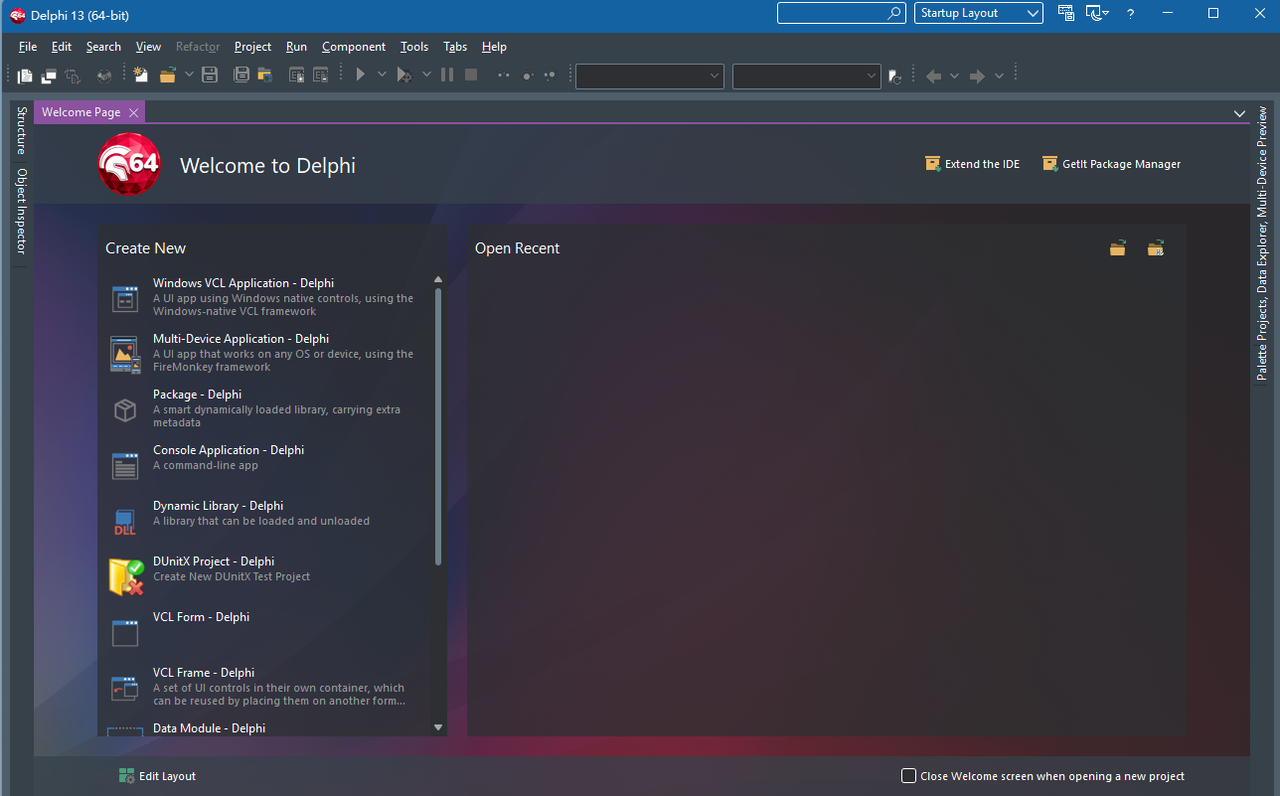1280x796 pixels.
Task: Click the Back navigation arrow
Action: (x=934, y=76)
